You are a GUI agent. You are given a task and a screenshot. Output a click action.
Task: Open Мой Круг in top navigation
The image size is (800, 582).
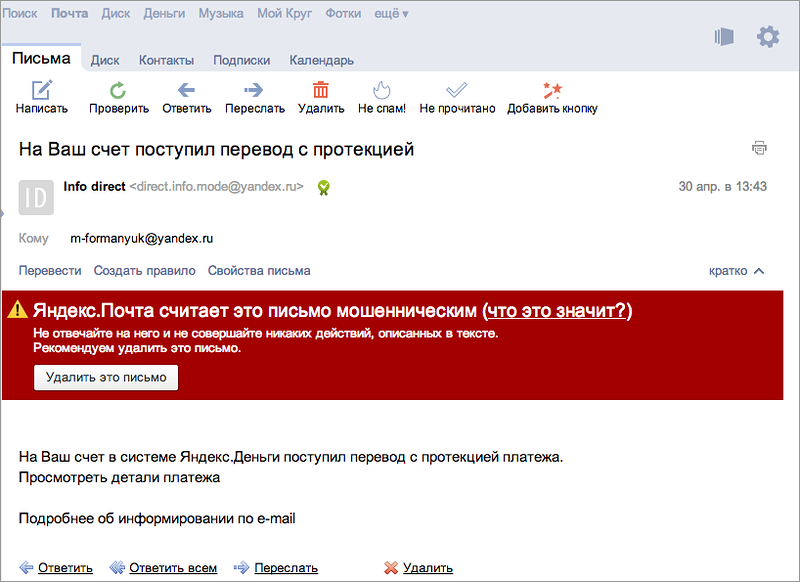tap(284, 13)
